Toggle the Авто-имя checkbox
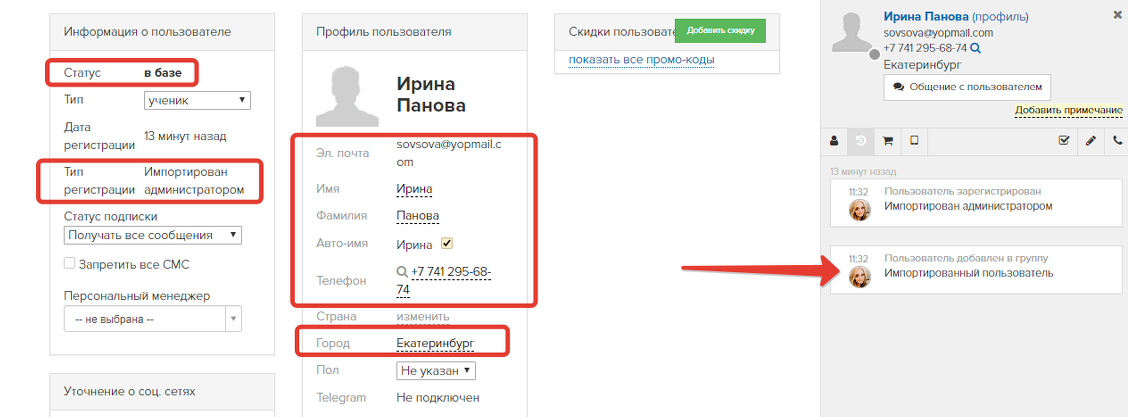This screenshot has width=1128, height=417. tap(446, 244)
